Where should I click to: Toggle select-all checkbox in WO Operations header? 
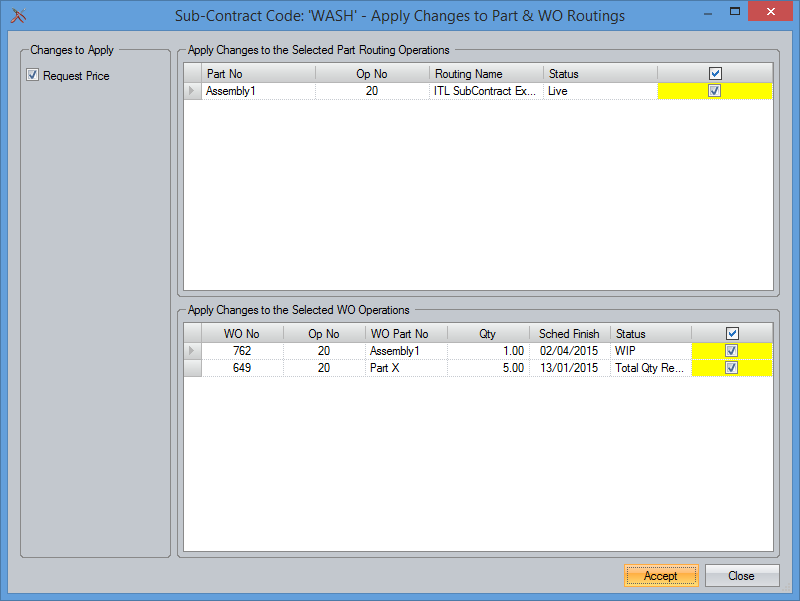[732, 334]
